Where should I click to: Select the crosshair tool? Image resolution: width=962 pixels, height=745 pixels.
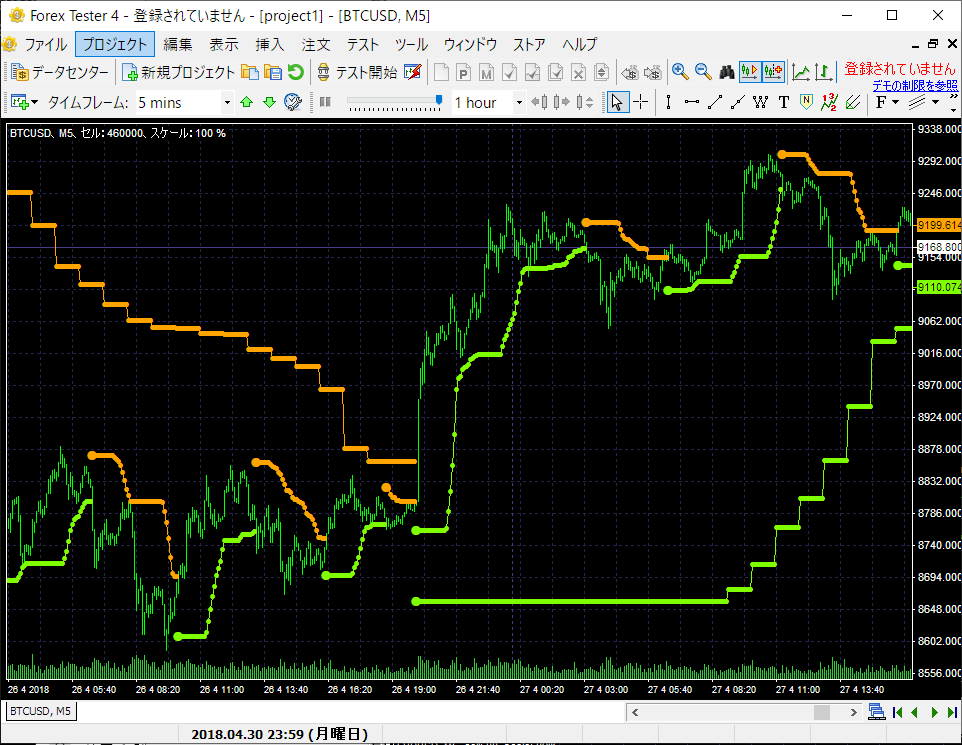point(641,102)
